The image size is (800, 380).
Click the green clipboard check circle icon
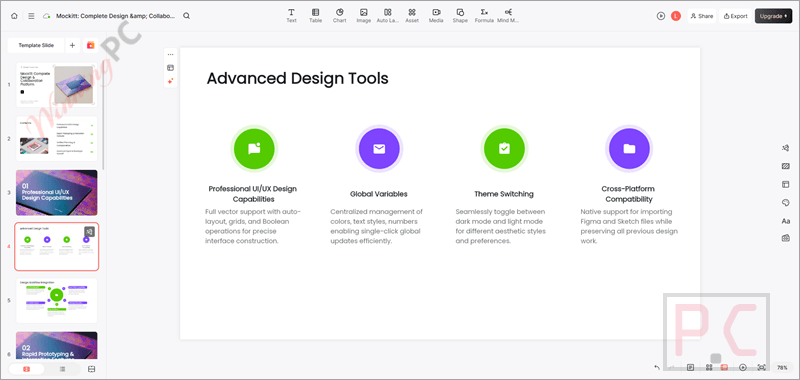504,148
